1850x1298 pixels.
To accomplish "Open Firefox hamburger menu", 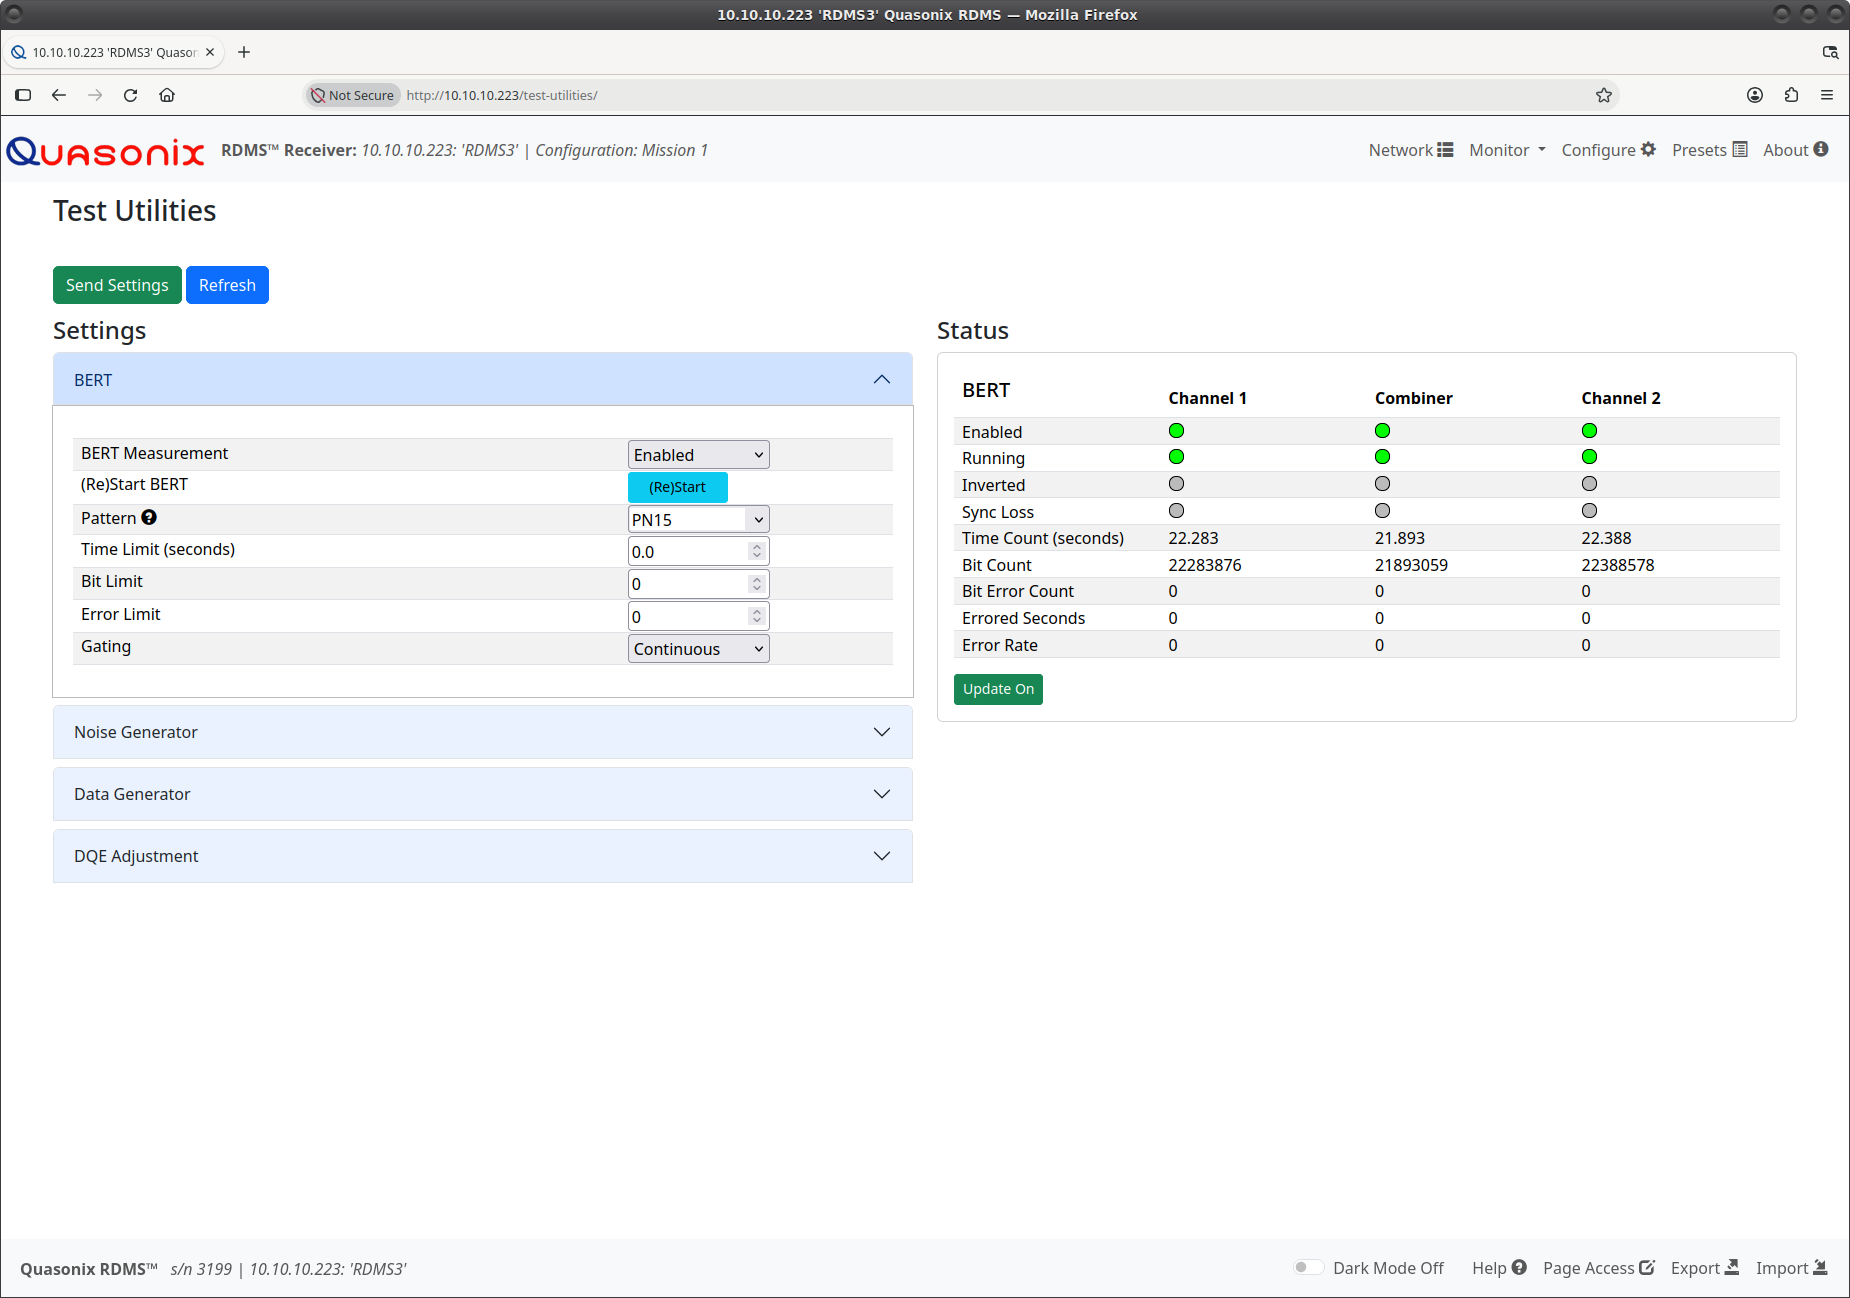I will (x=1827, y=95).
